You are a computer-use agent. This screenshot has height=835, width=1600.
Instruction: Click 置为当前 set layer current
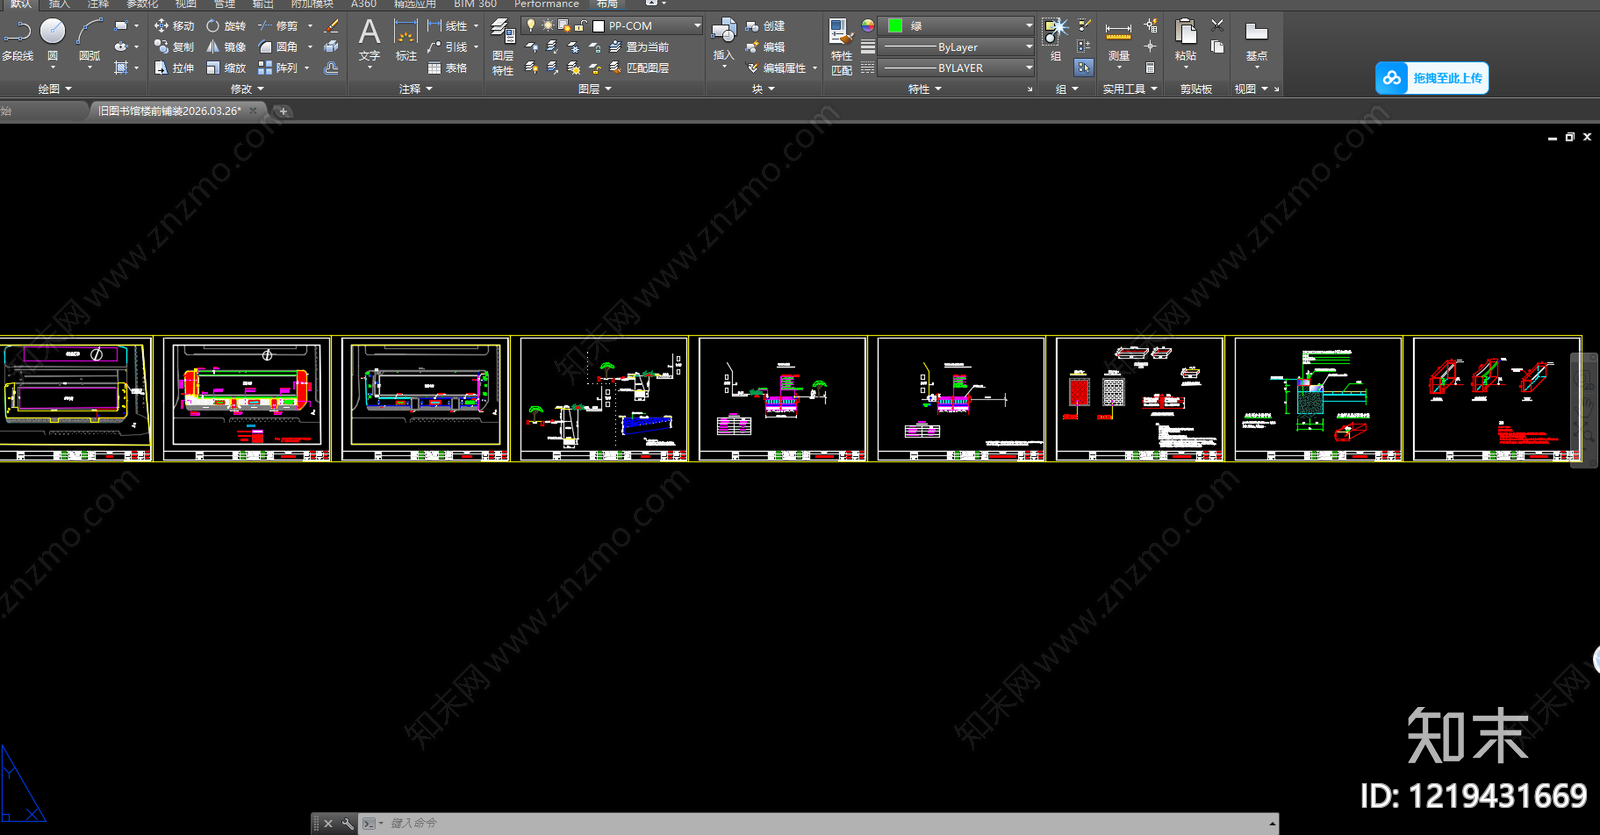638,47
